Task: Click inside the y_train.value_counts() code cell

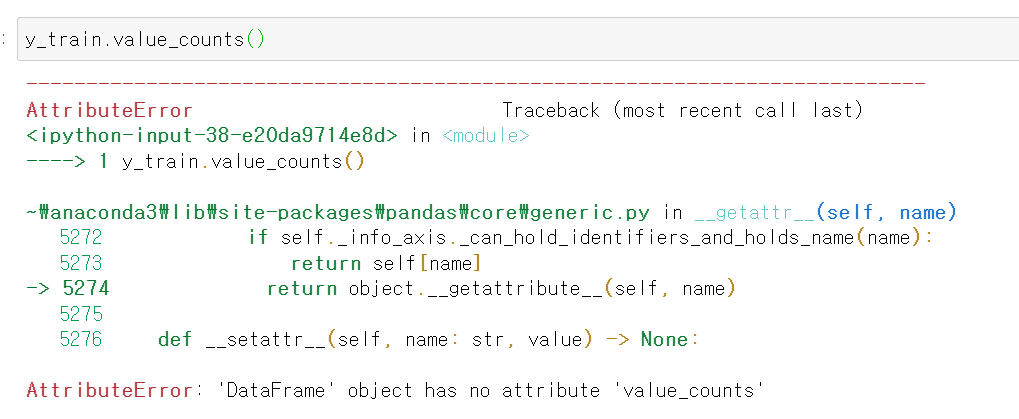Action: [517, 40]
